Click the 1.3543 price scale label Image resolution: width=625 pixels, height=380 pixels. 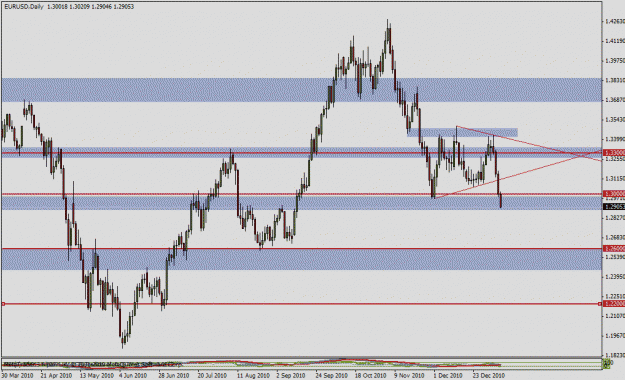click(x=615, y=120)
